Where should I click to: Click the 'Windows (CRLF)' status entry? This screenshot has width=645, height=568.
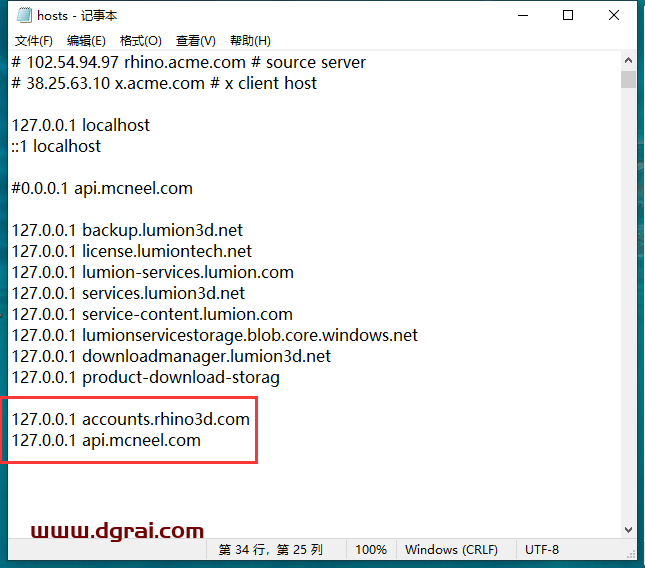(451, 549)
